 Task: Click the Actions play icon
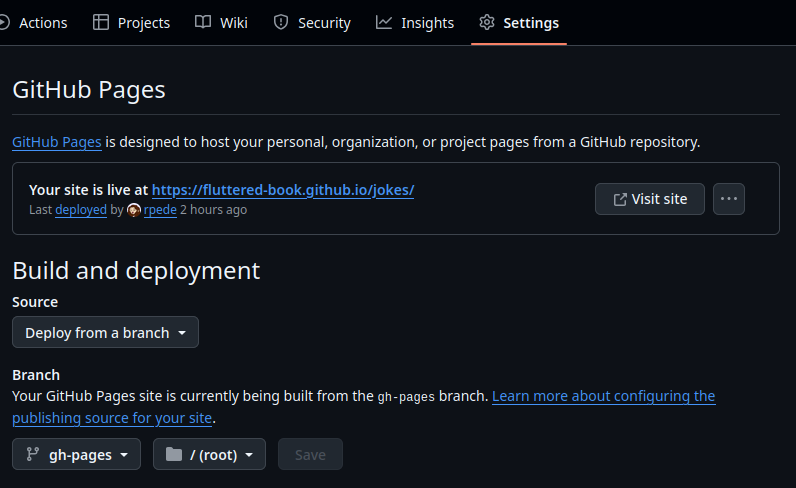[4, 22]
